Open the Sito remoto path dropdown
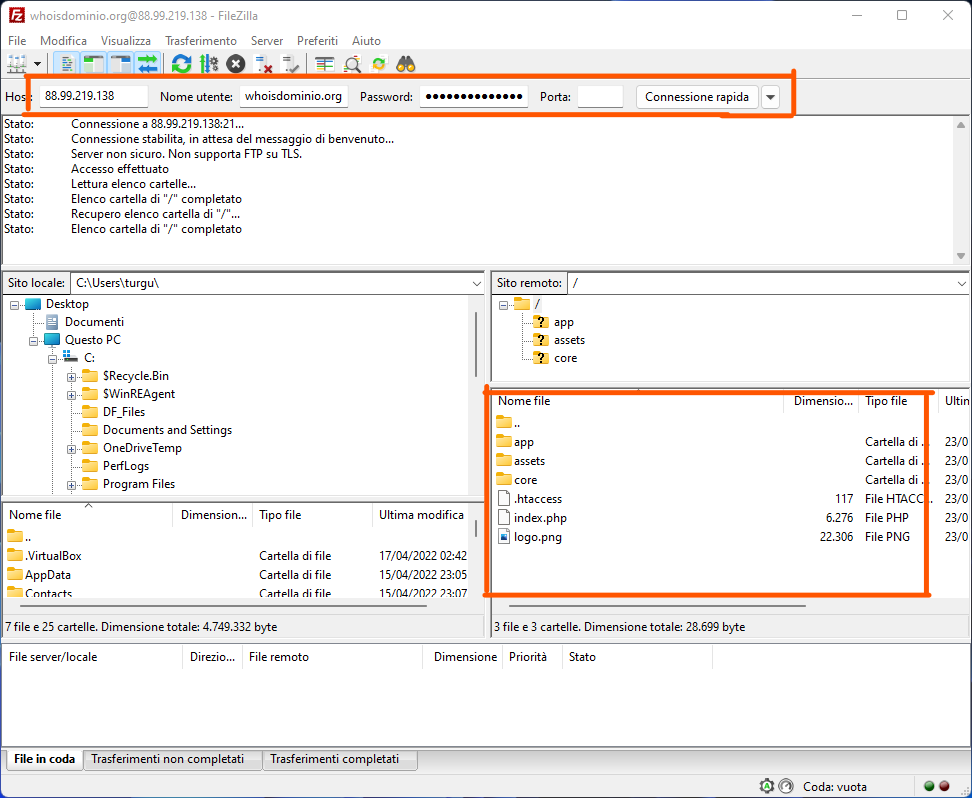972x798 pixels. (x=959, y=283)
